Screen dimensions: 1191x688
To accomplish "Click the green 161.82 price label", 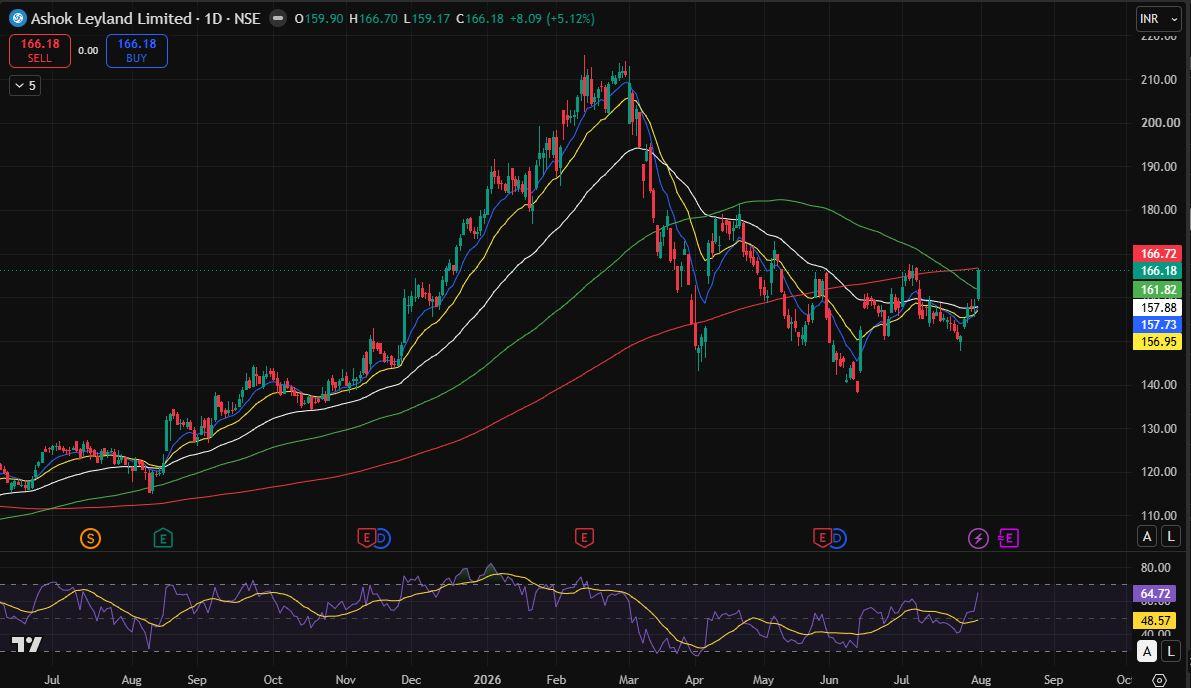I will coord(1158,289).
